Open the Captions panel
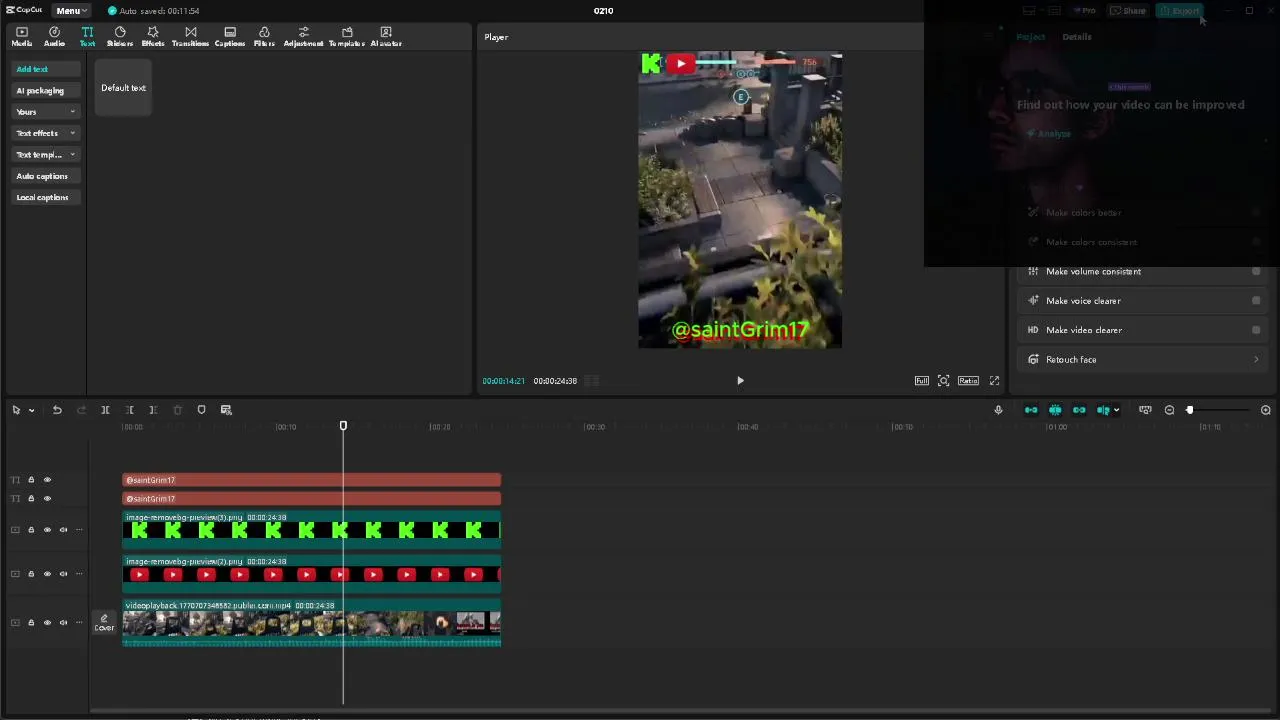 pyautogui.click(x=230, y=37)
